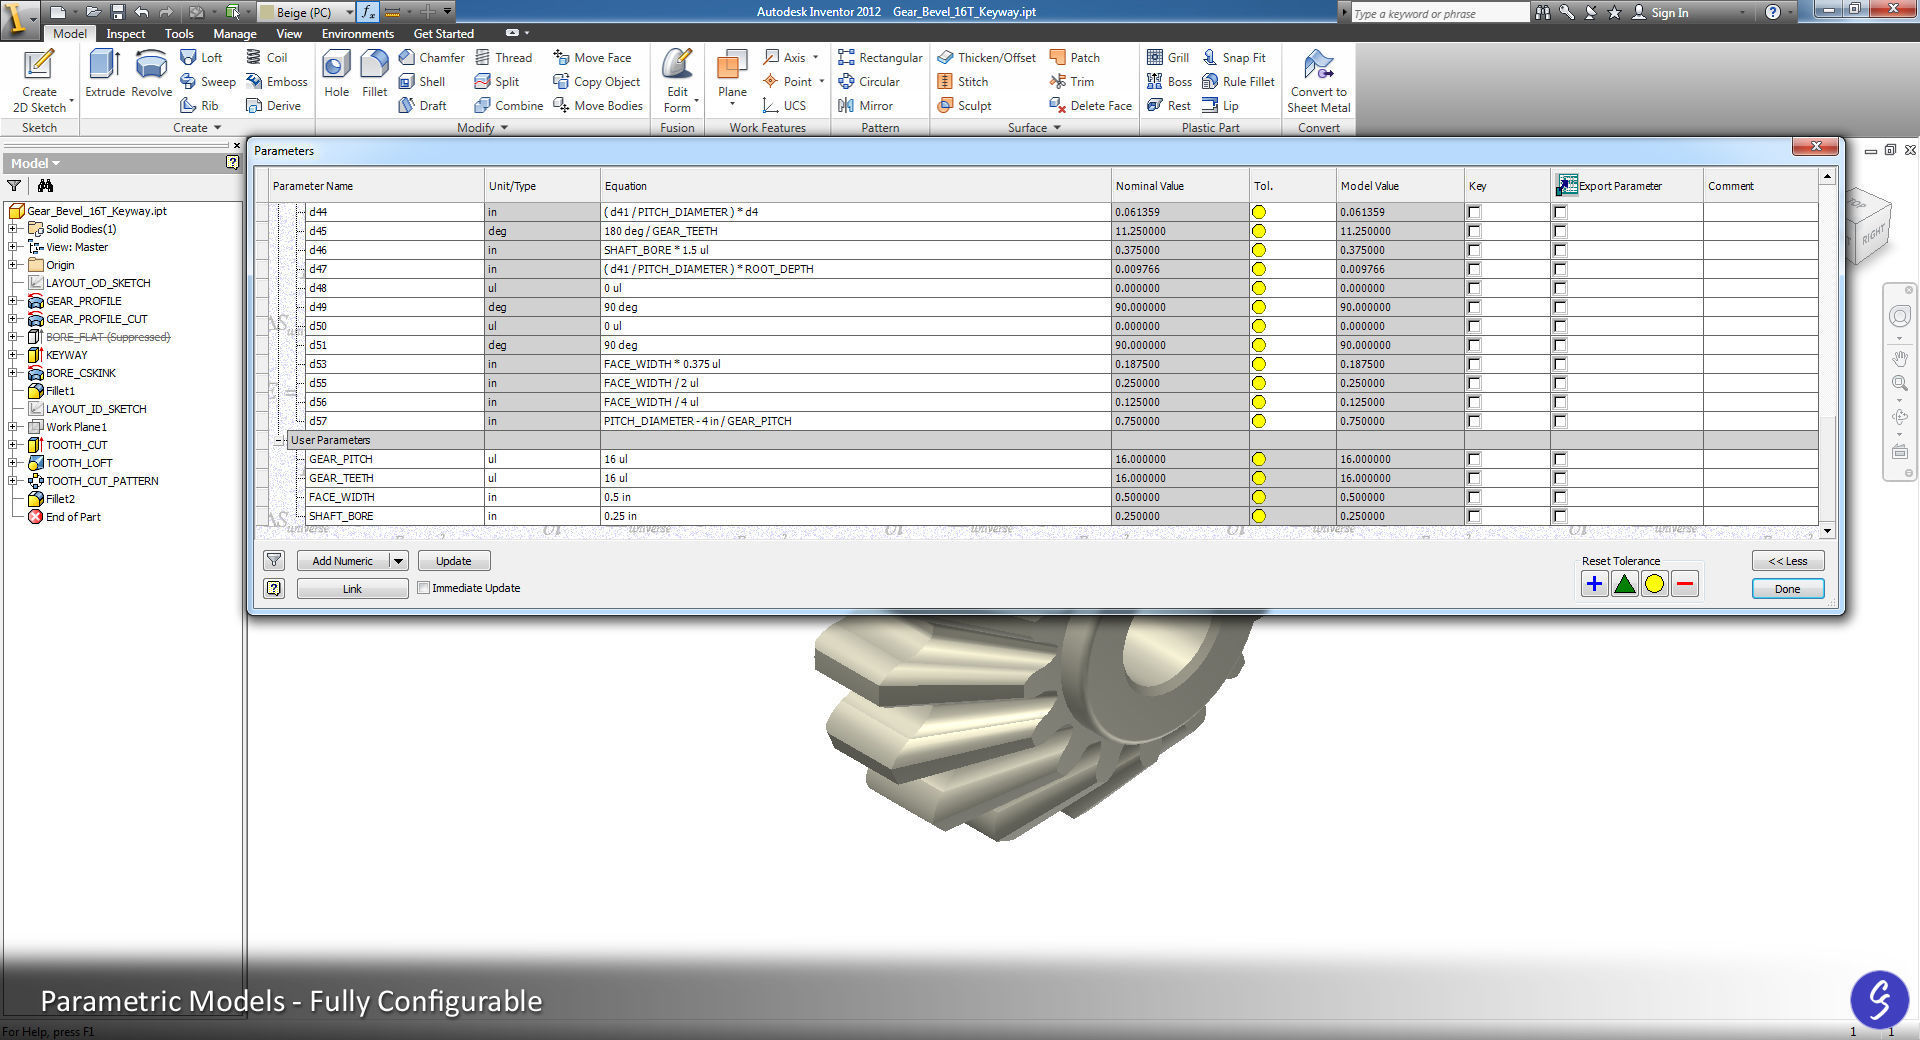
Task: Switch to the Inspect ribbon tab
Action: [x=126, y=33]
